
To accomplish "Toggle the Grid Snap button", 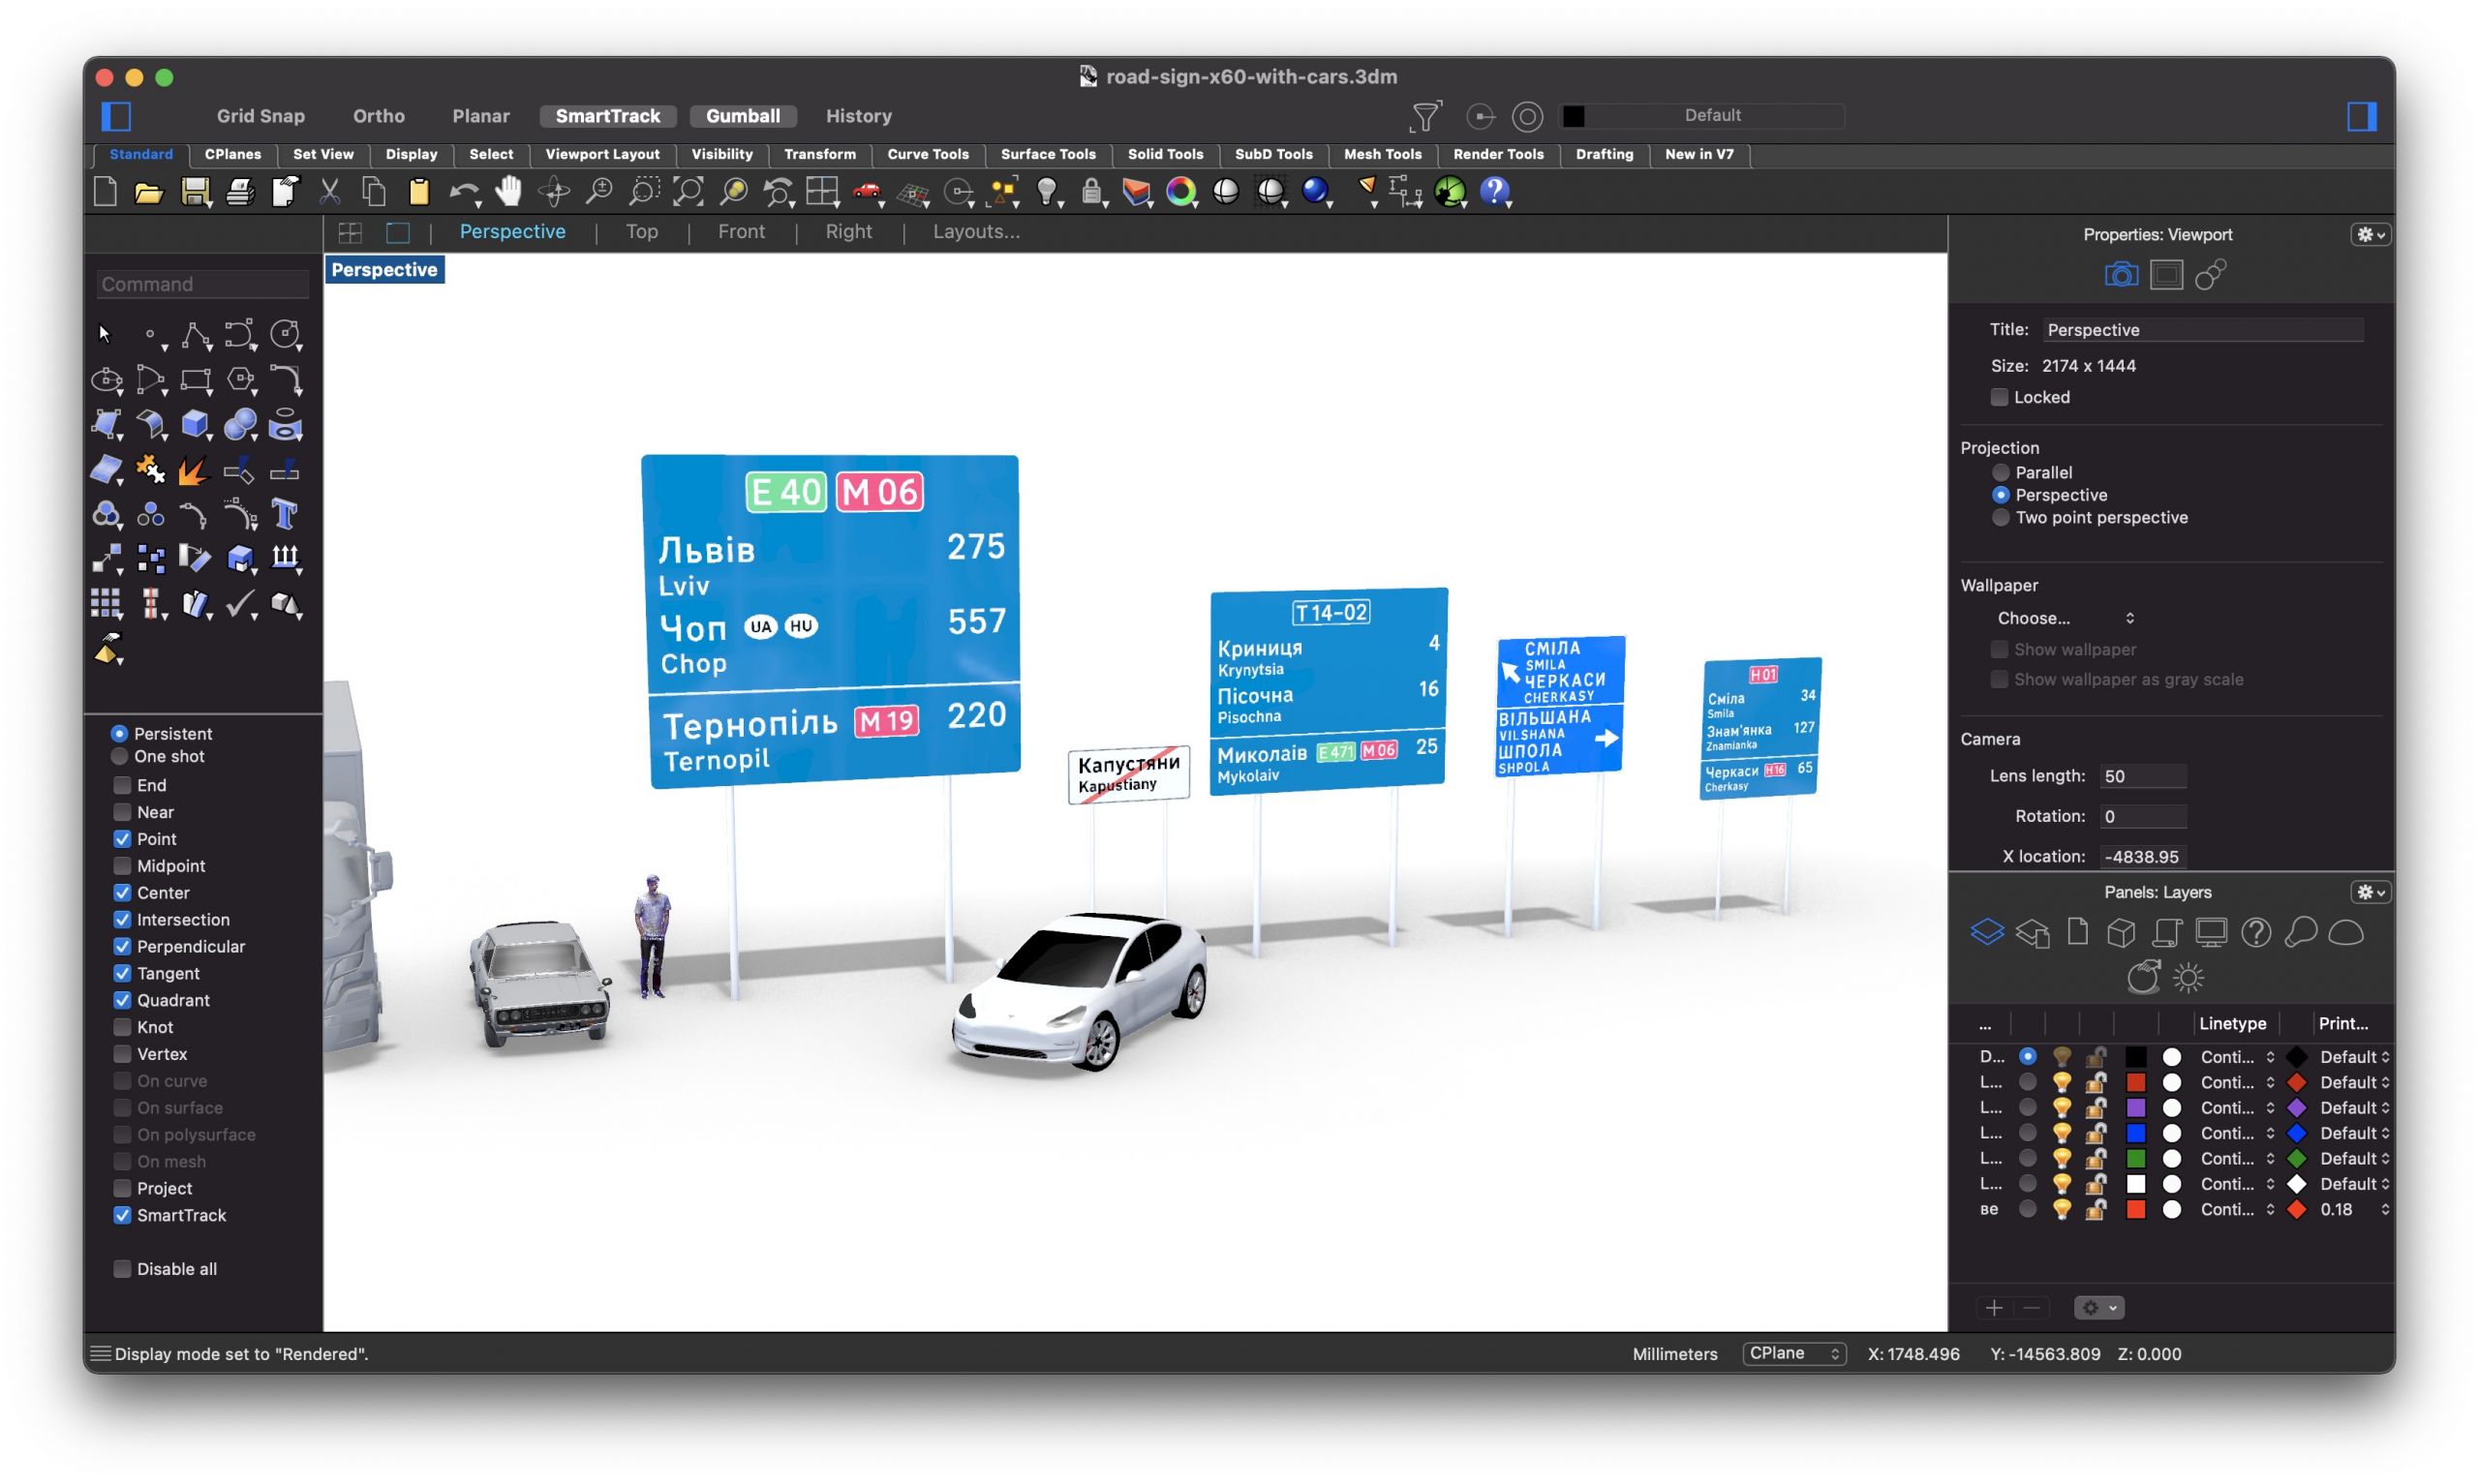I will (260, 116).
